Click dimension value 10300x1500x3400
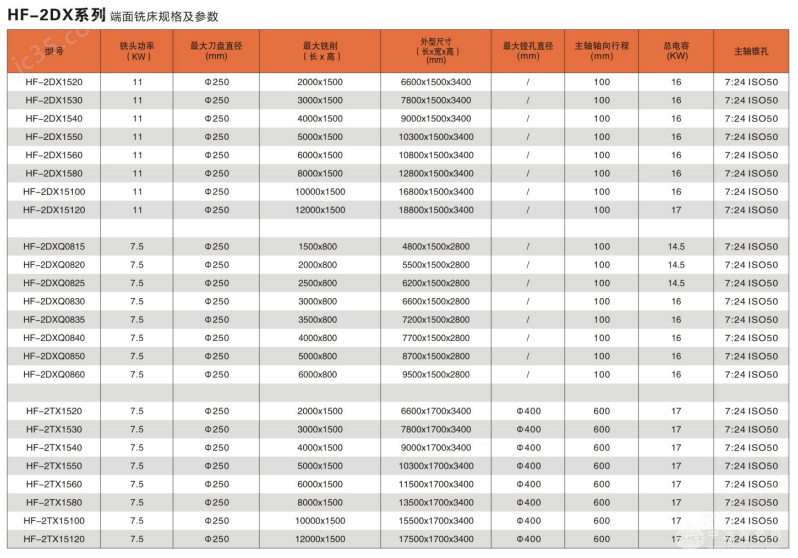798x558 pixels. coord(436,137)
